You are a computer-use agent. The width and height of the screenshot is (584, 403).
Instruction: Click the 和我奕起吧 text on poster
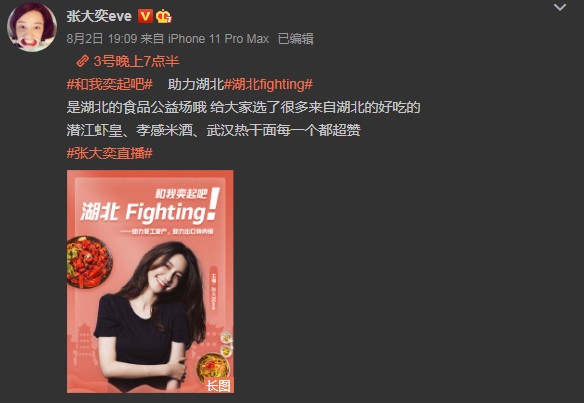(181, 193)
